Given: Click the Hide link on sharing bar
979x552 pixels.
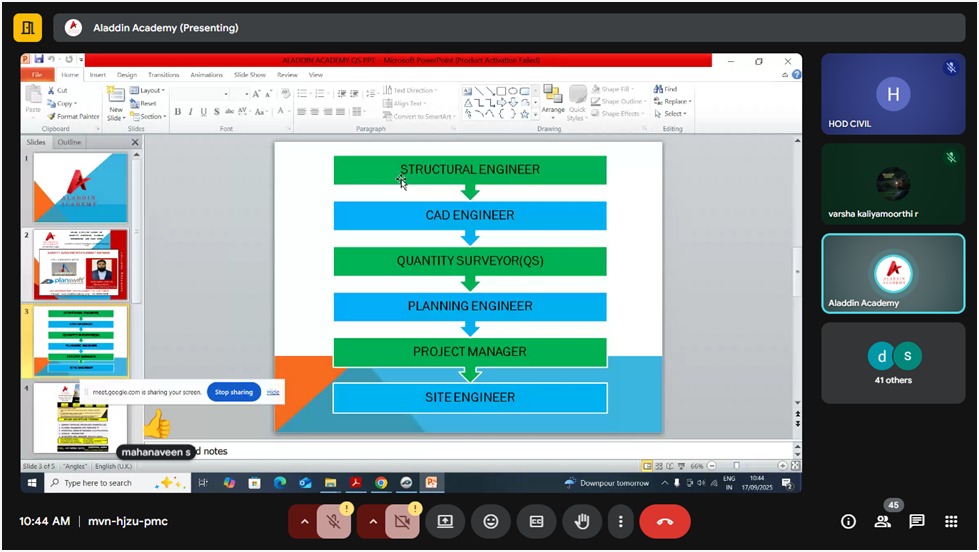Looking at the screenshot, I should click(273, 392).
